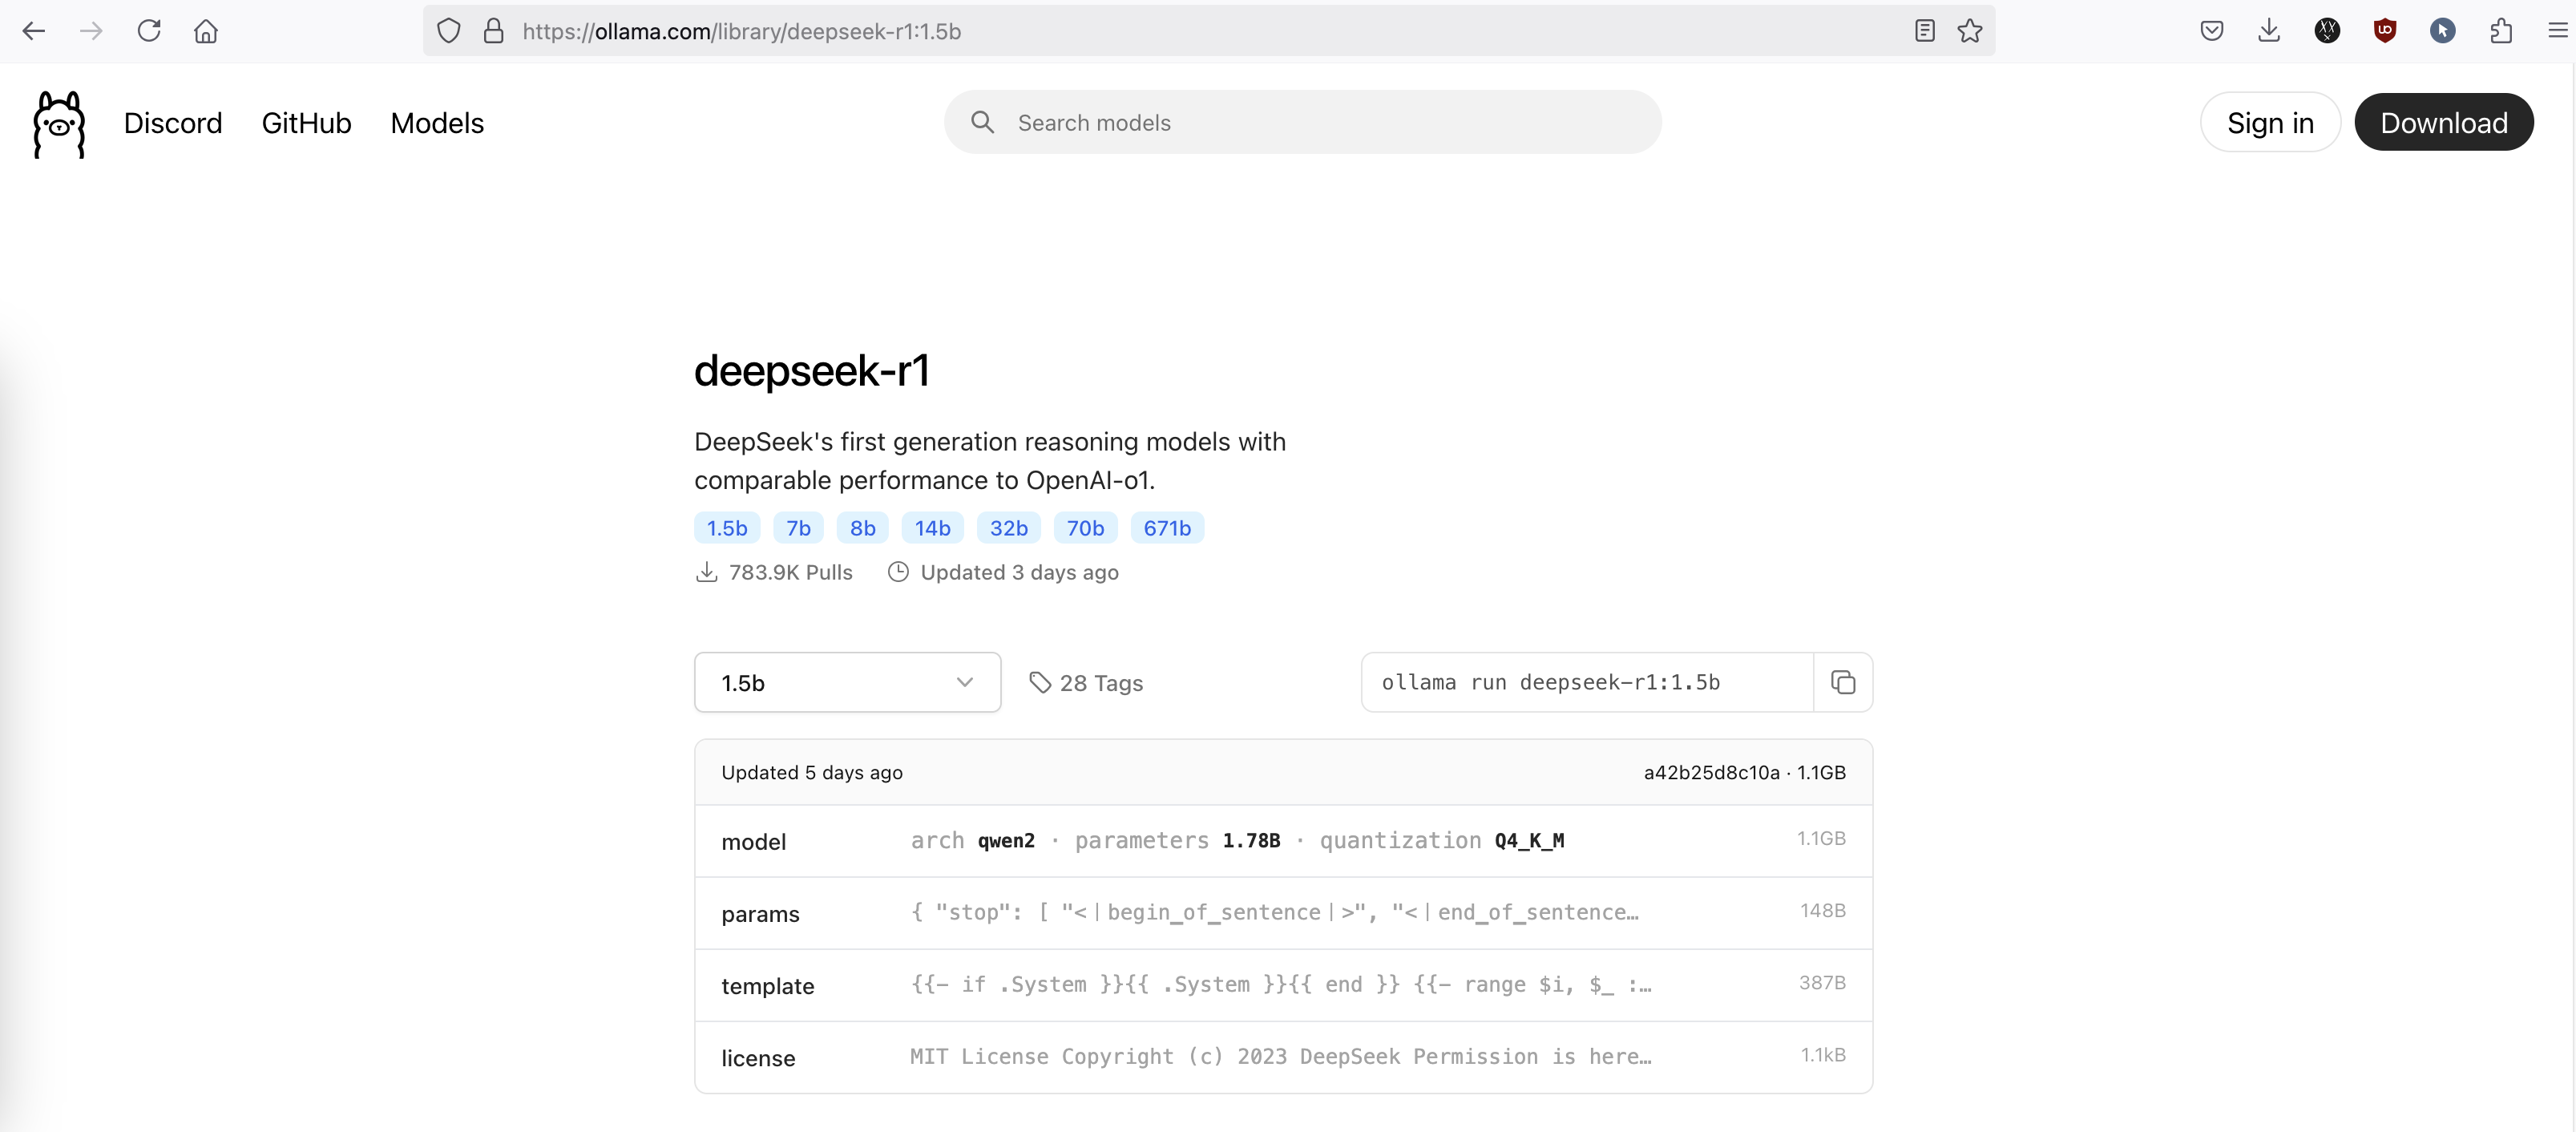2576x1132 pixels.
Task: Open Models in the navigation
Action: 437,123
